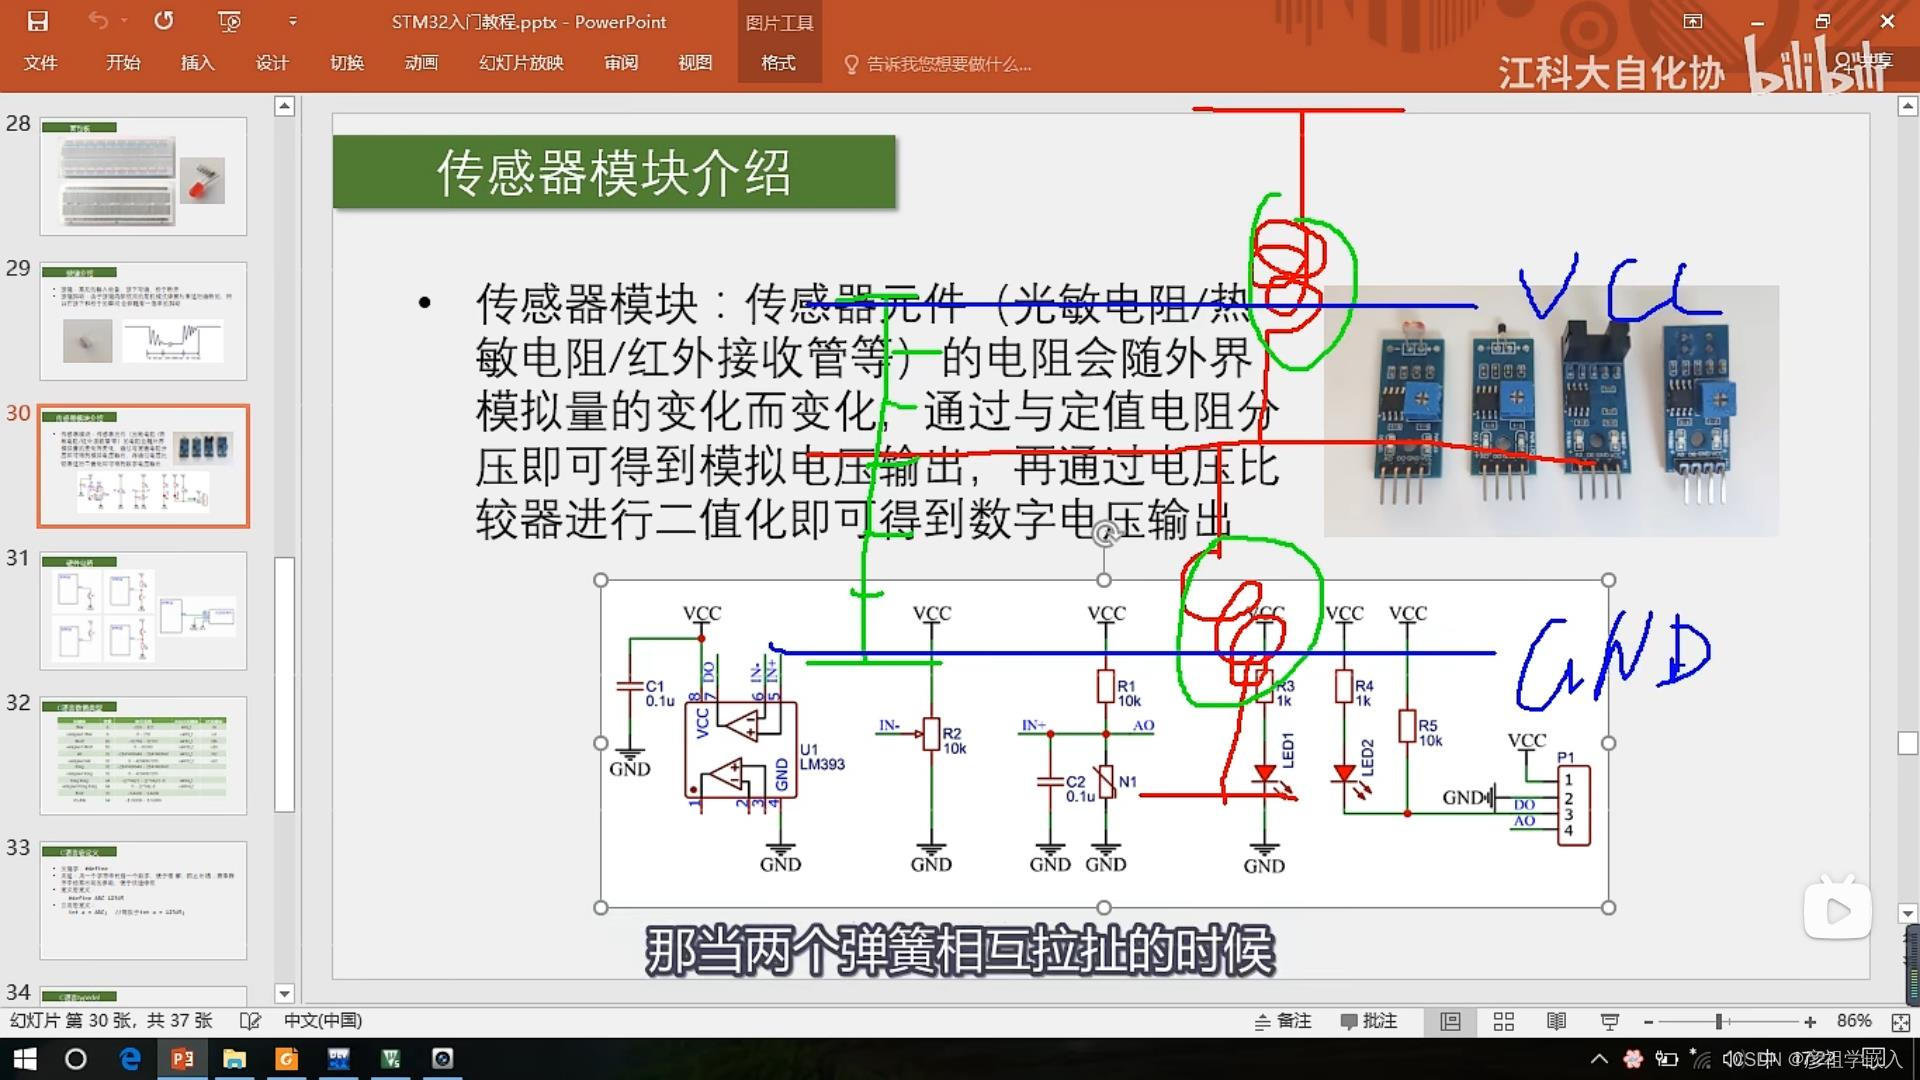Image resolution: width=1920 pixels, height=1080 pixels.
Task: Open Reading view icon in status bar
Action: [1556, 1021]
